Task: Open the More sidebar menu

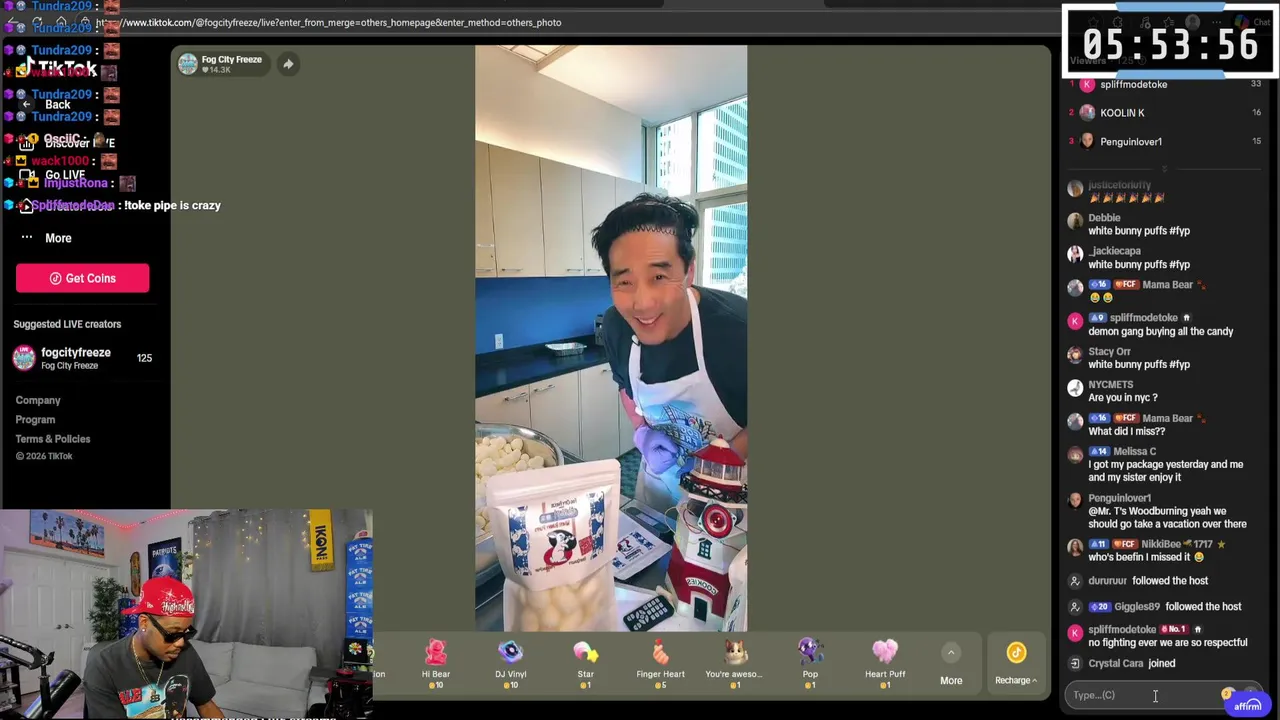Action: [x=47, y=238]
